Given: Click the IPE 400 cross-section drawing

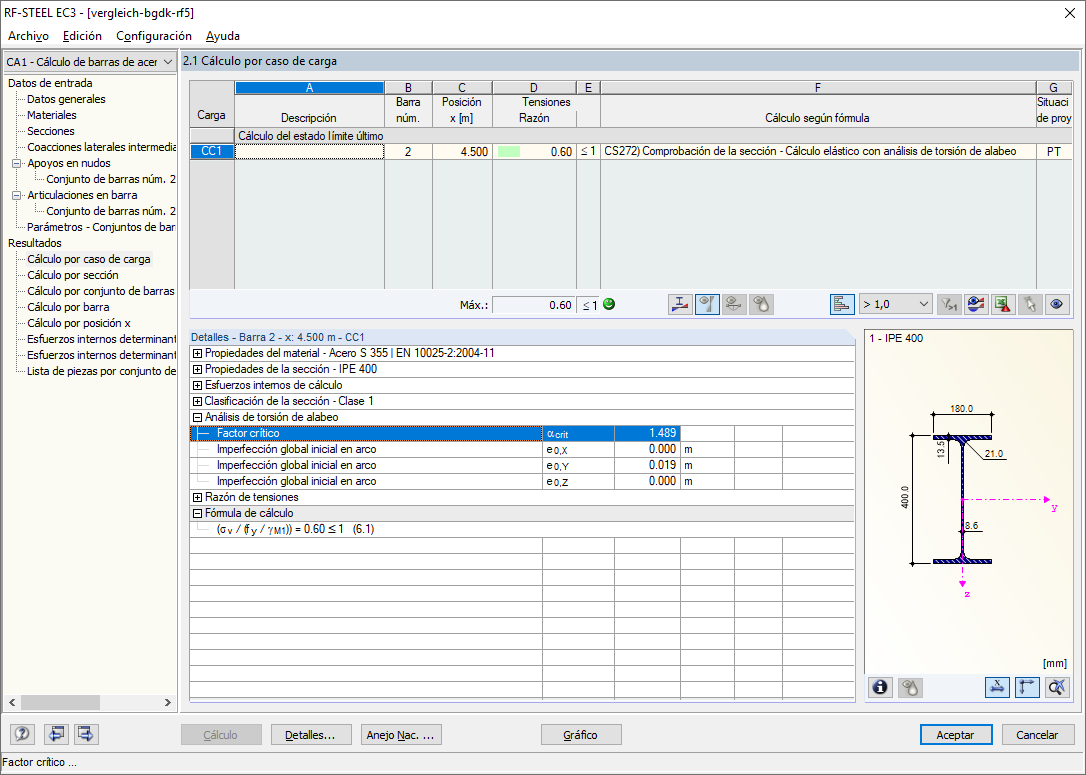Looking at the screenshot, I should coord(963,499).
